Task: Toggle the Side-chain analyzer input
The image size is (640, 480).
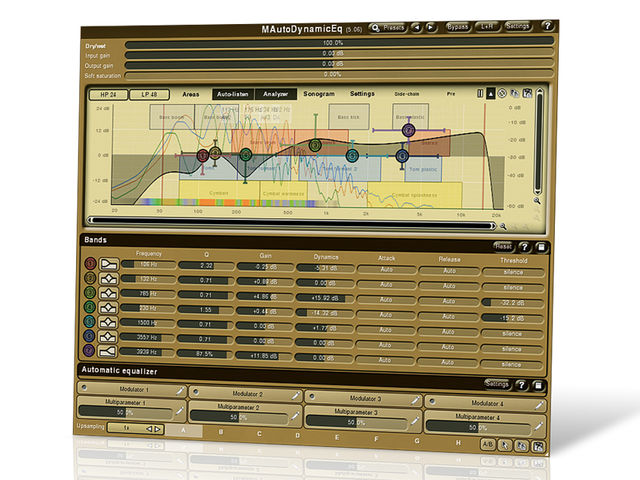Action: click(407, 93)
